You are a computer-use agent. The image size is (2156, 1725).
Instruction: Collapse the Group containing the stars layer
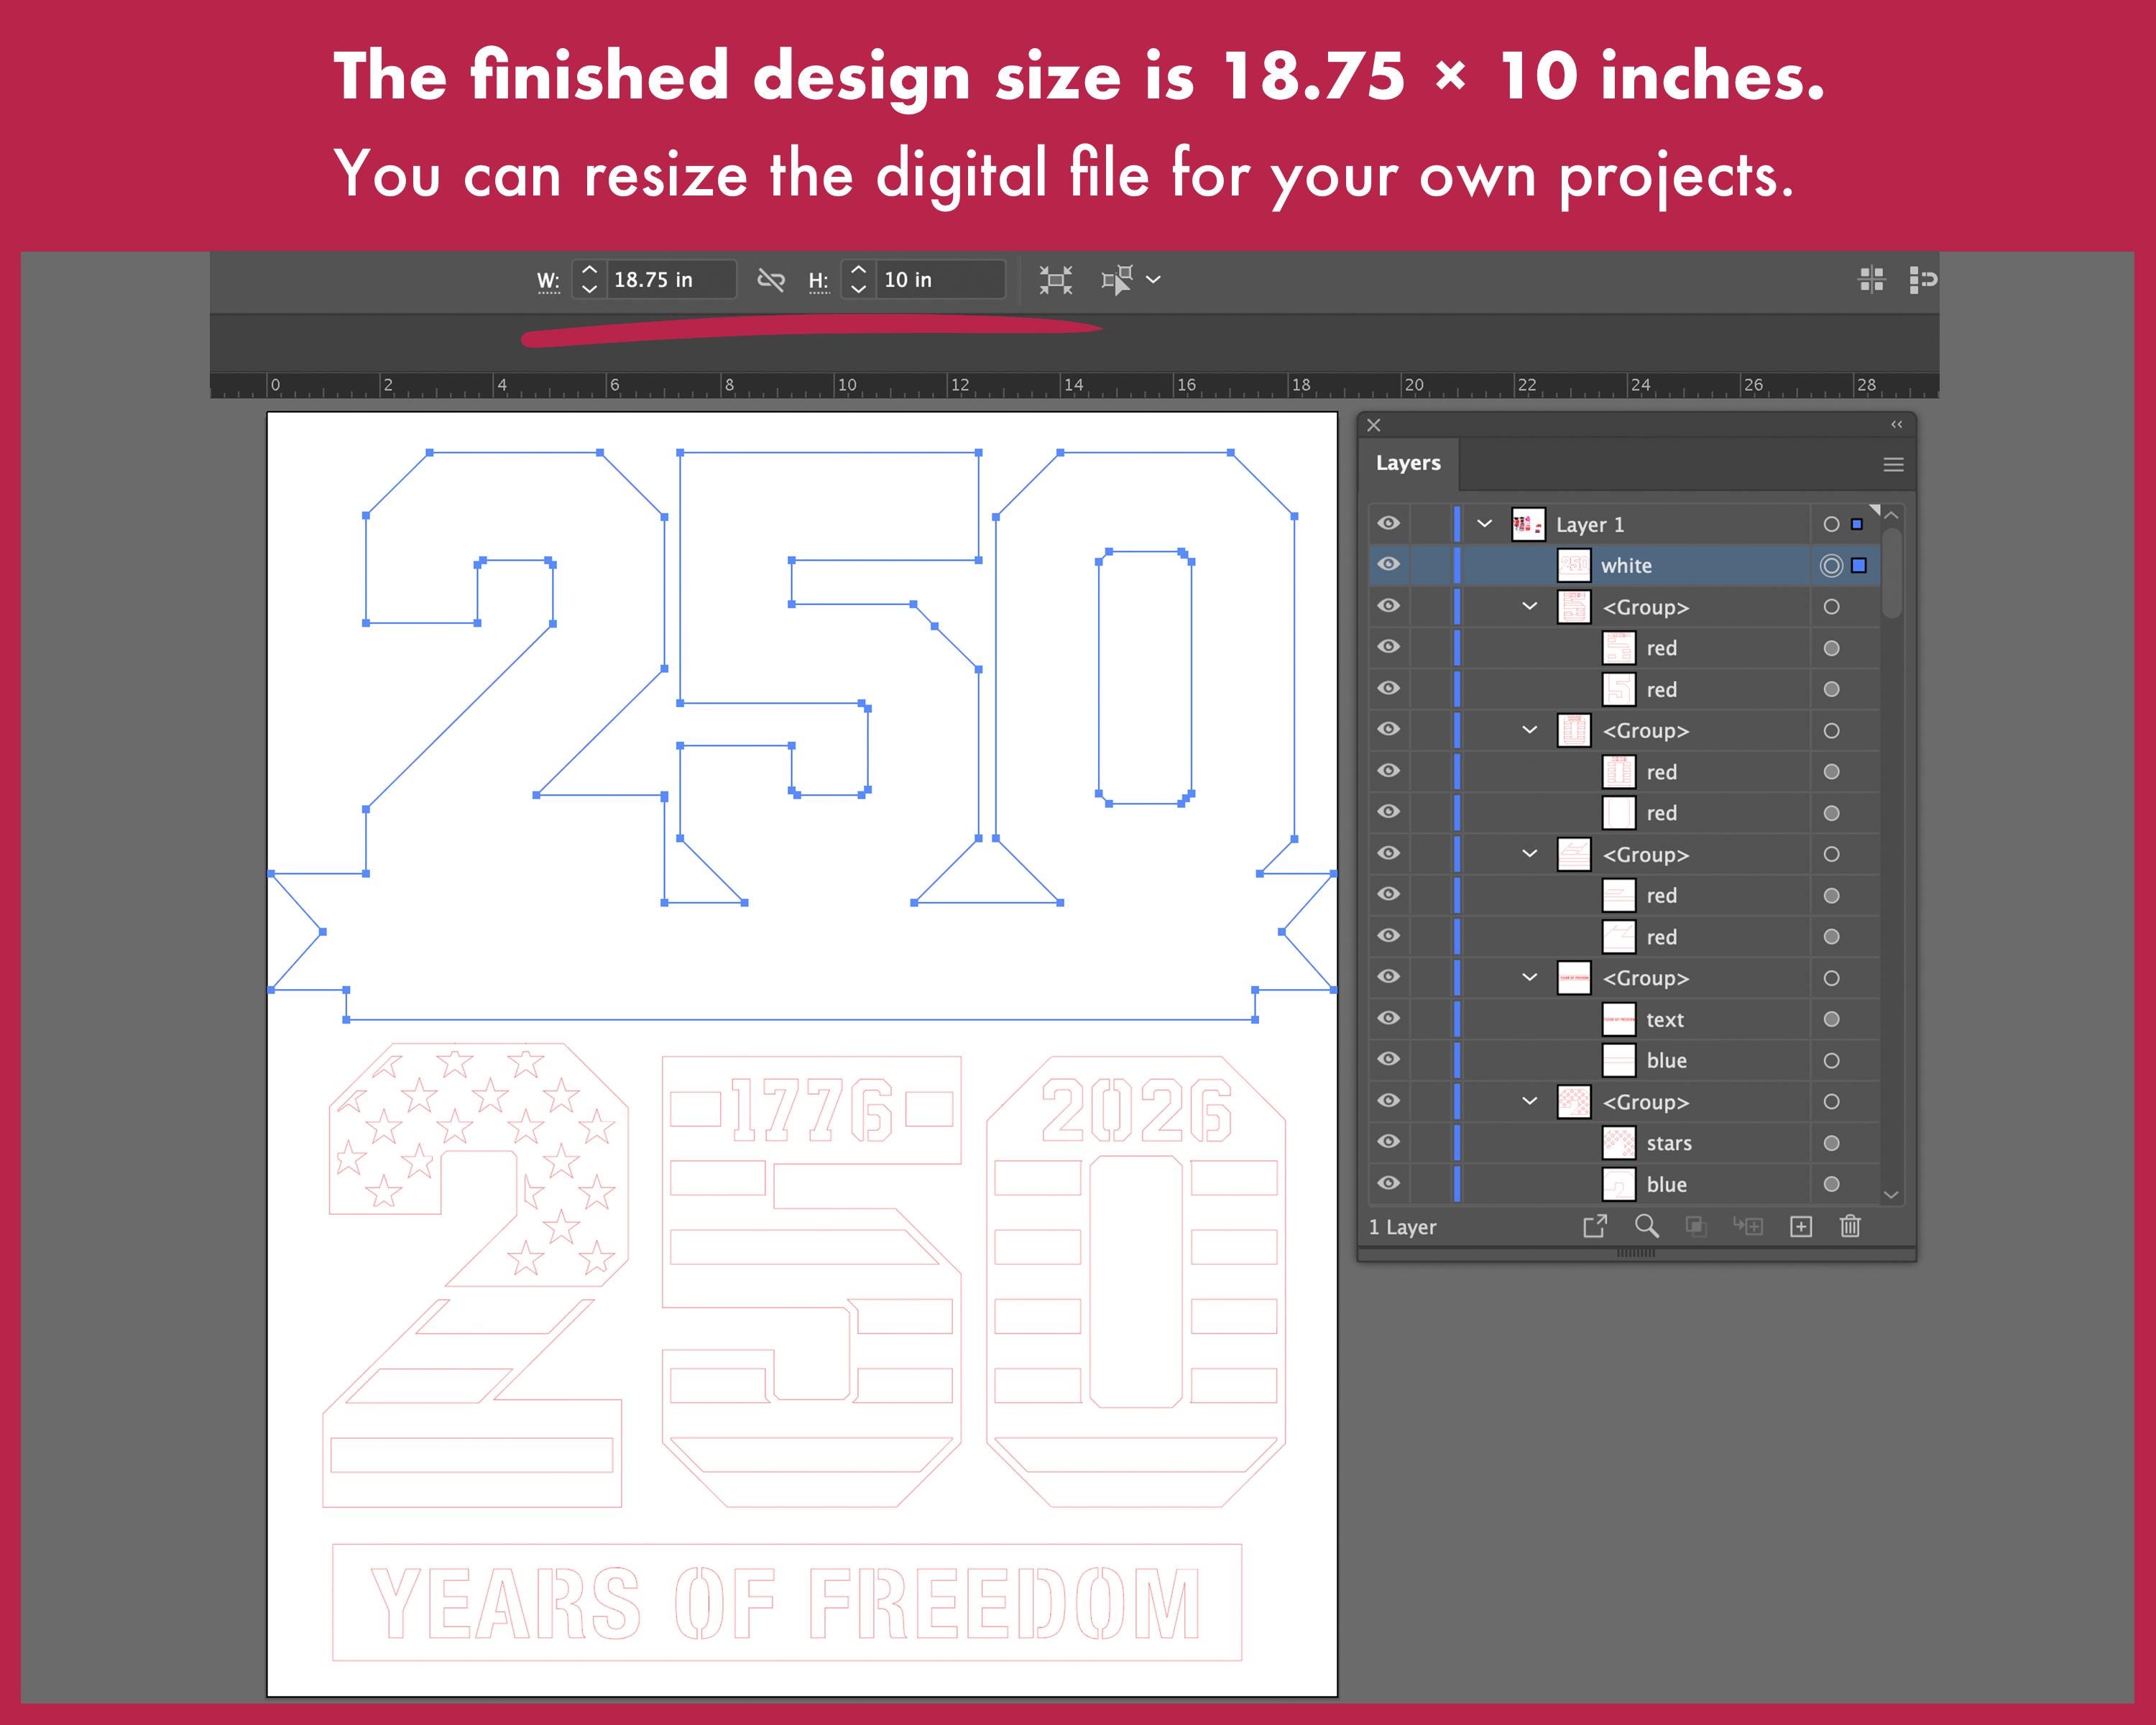click(1529, 1101)
